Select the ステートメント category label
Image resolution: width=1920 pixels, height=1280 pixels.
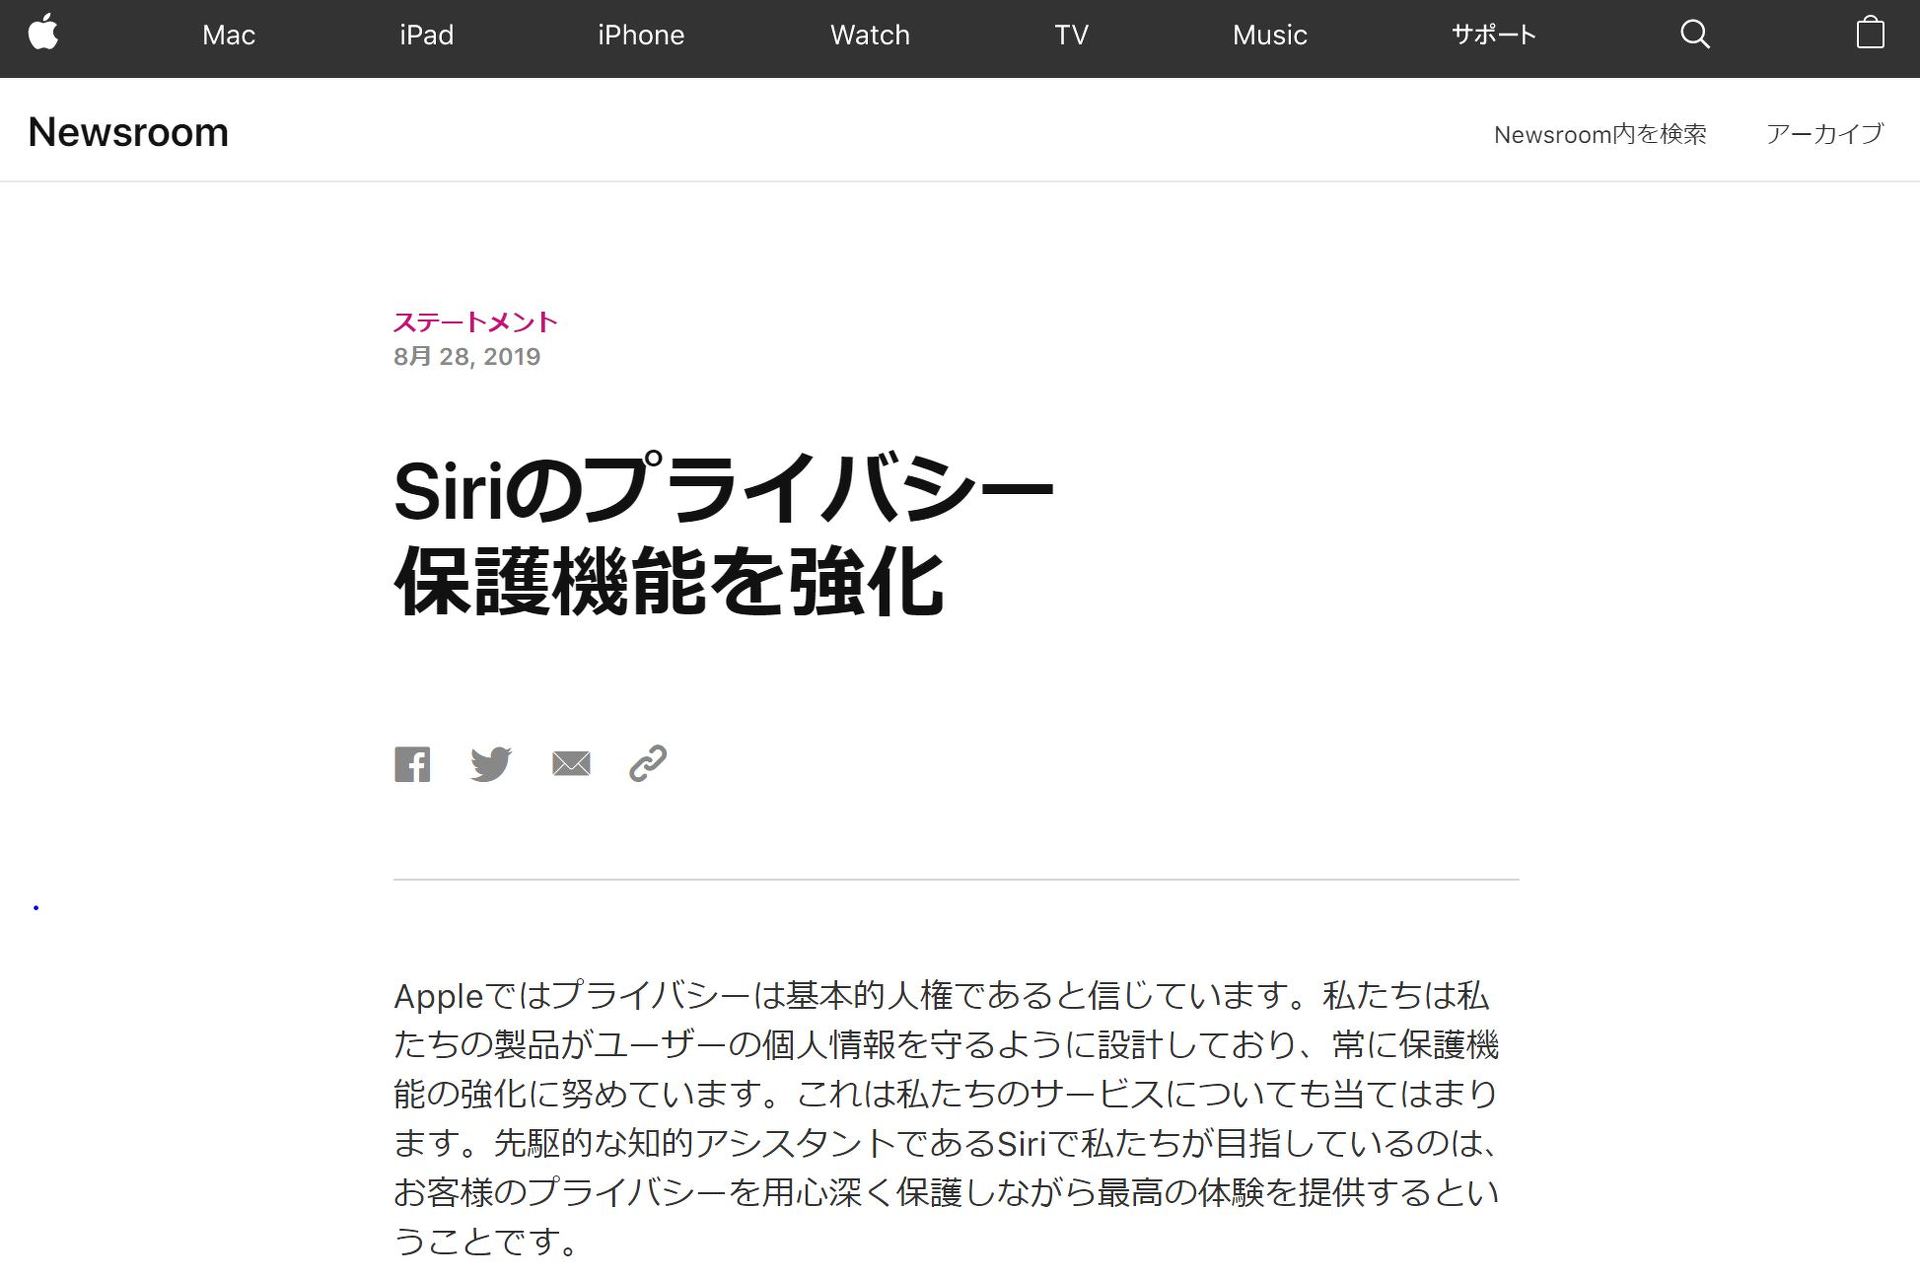pyautogui.click(x=475, y=321)
